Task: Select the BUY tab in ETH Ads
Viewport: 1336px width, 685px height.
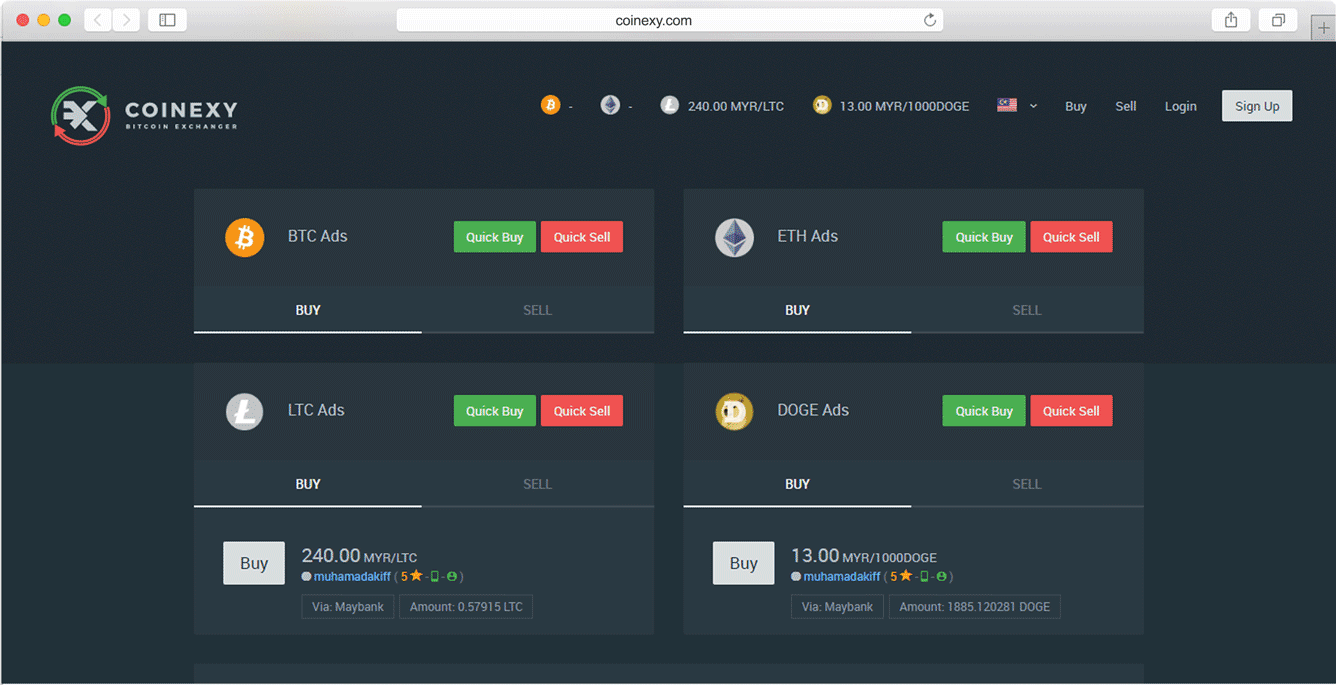Action: pos(797,310)
